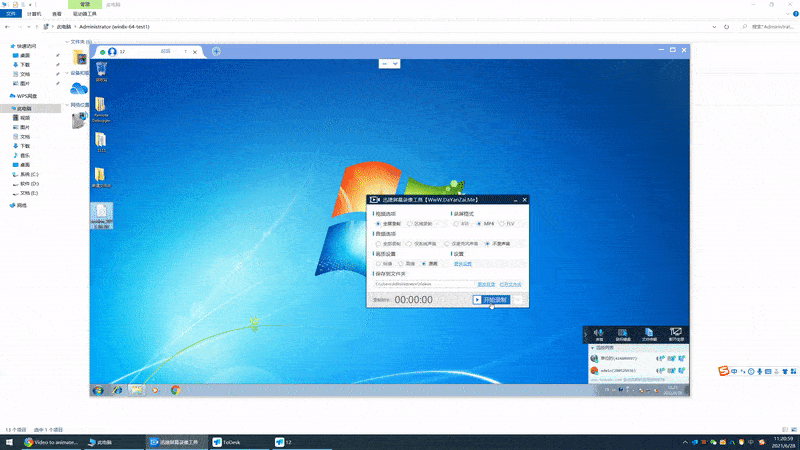800x450 pixels.
Task: Click 更改目录 change directory link
Action: click(x=486, y=284)
